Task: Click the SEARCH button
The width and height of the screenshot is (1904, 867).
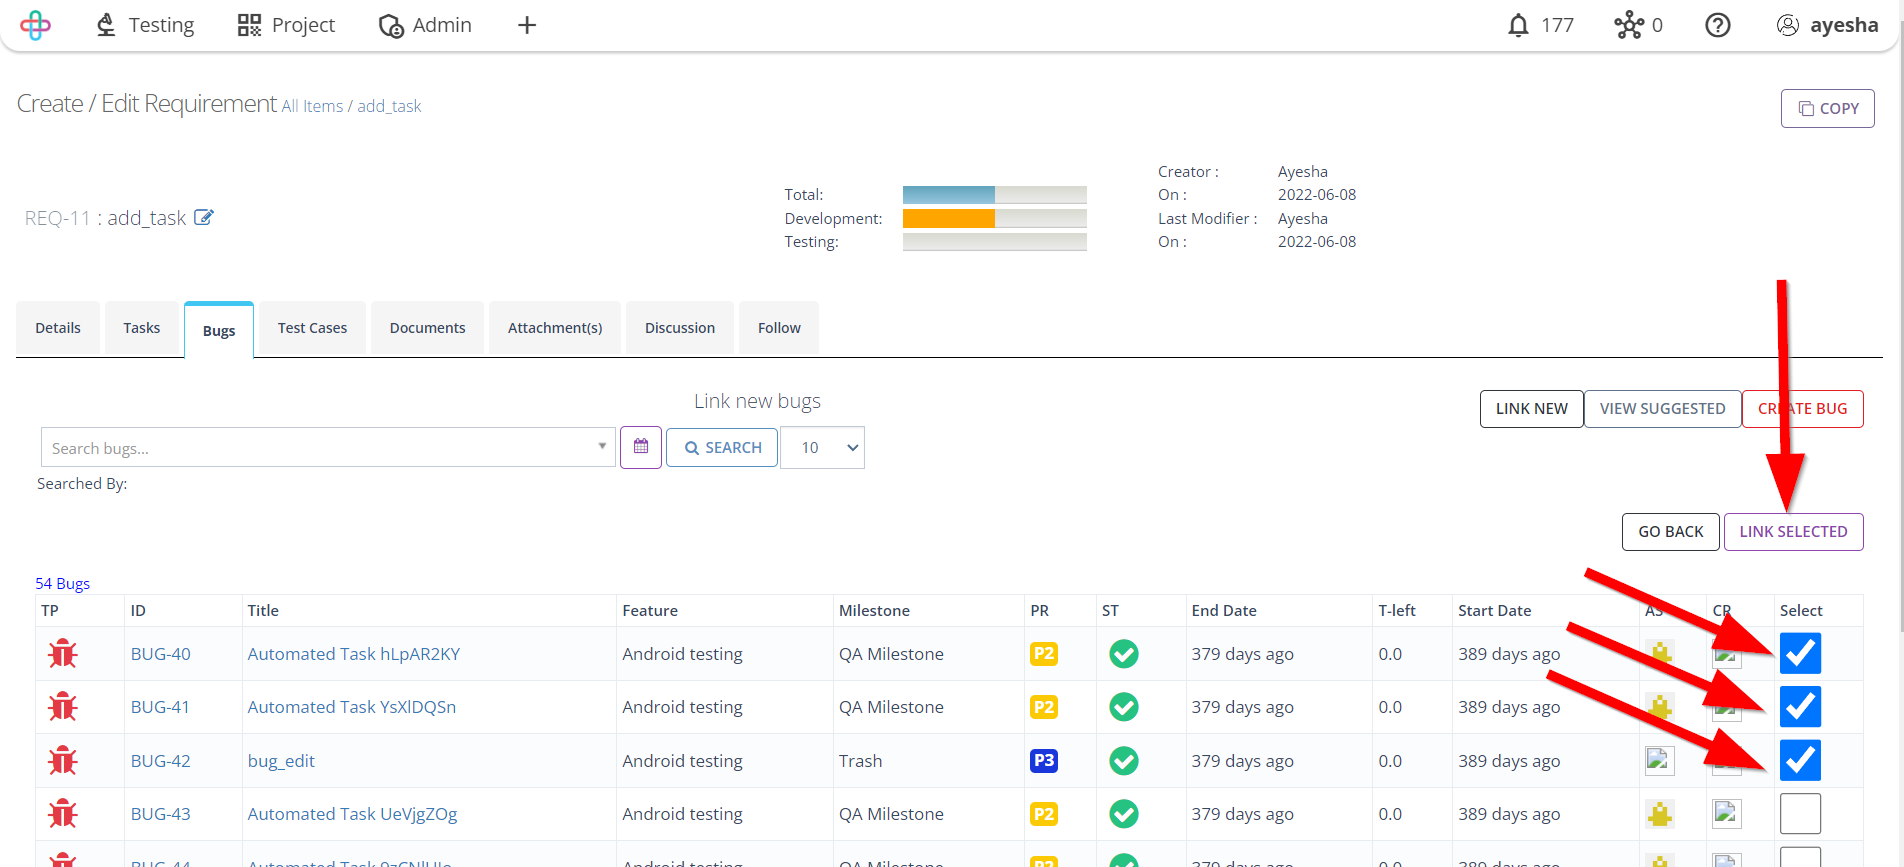Action: tap(722, 447)
